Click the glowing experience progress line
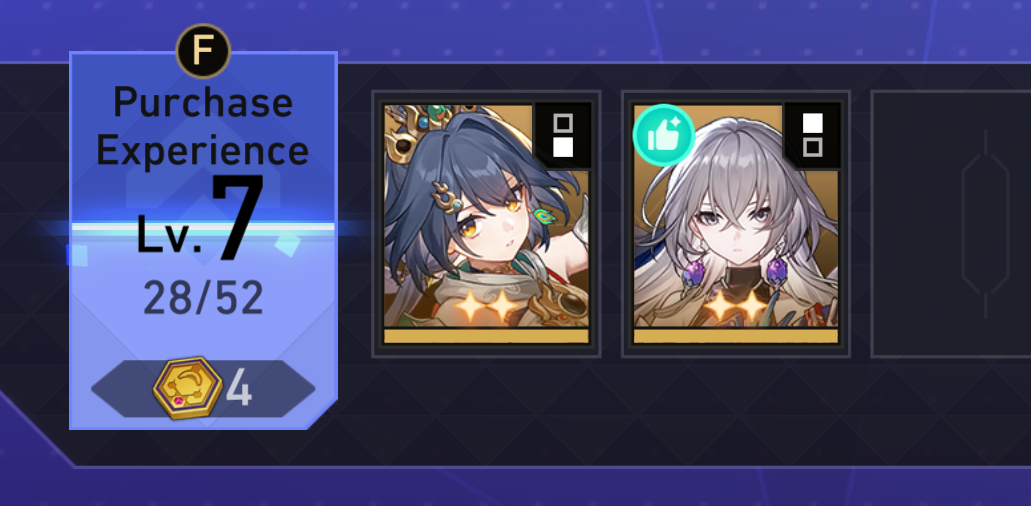 click(x=203, y=229)
